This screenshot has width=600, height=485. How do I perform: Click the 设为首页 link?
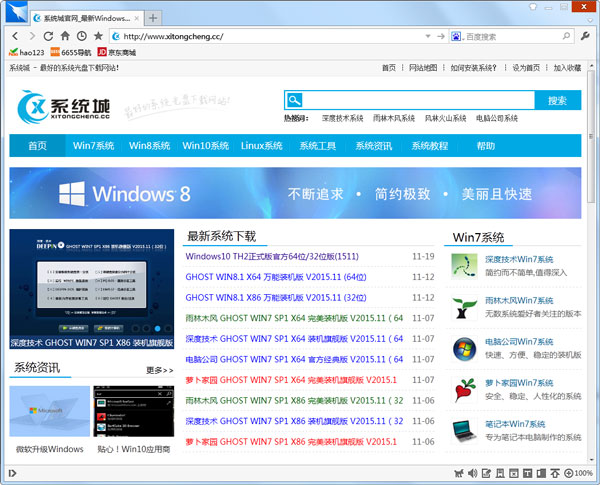point(526,68)
